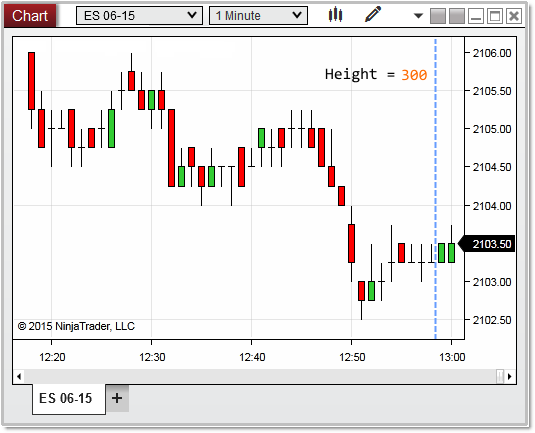Click the Chart title label

[30, 16]
